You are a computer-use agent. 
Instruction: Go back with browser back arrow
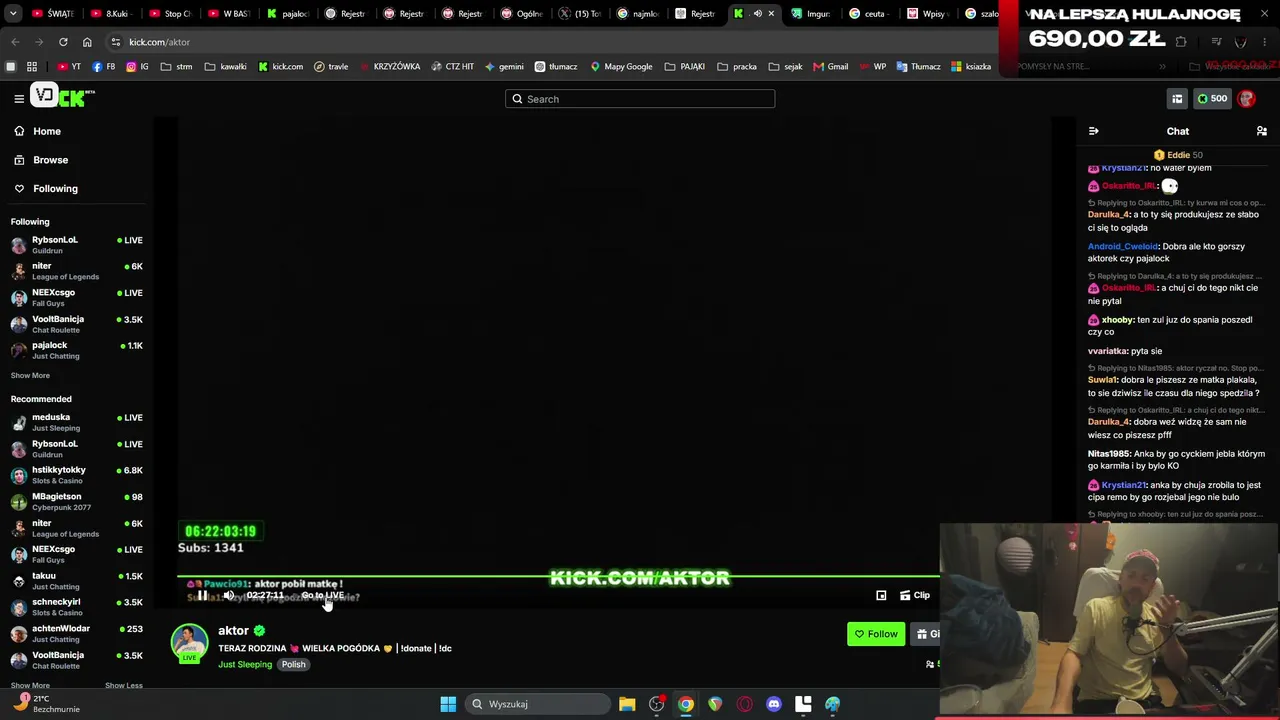[x=15, y=42]
